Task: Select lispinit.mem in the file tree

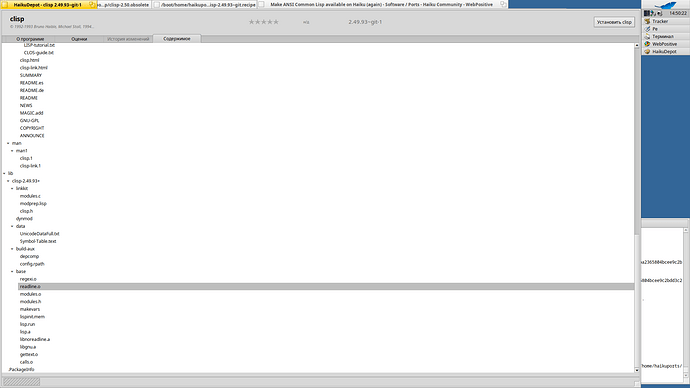Action: [x=32, y=317]
